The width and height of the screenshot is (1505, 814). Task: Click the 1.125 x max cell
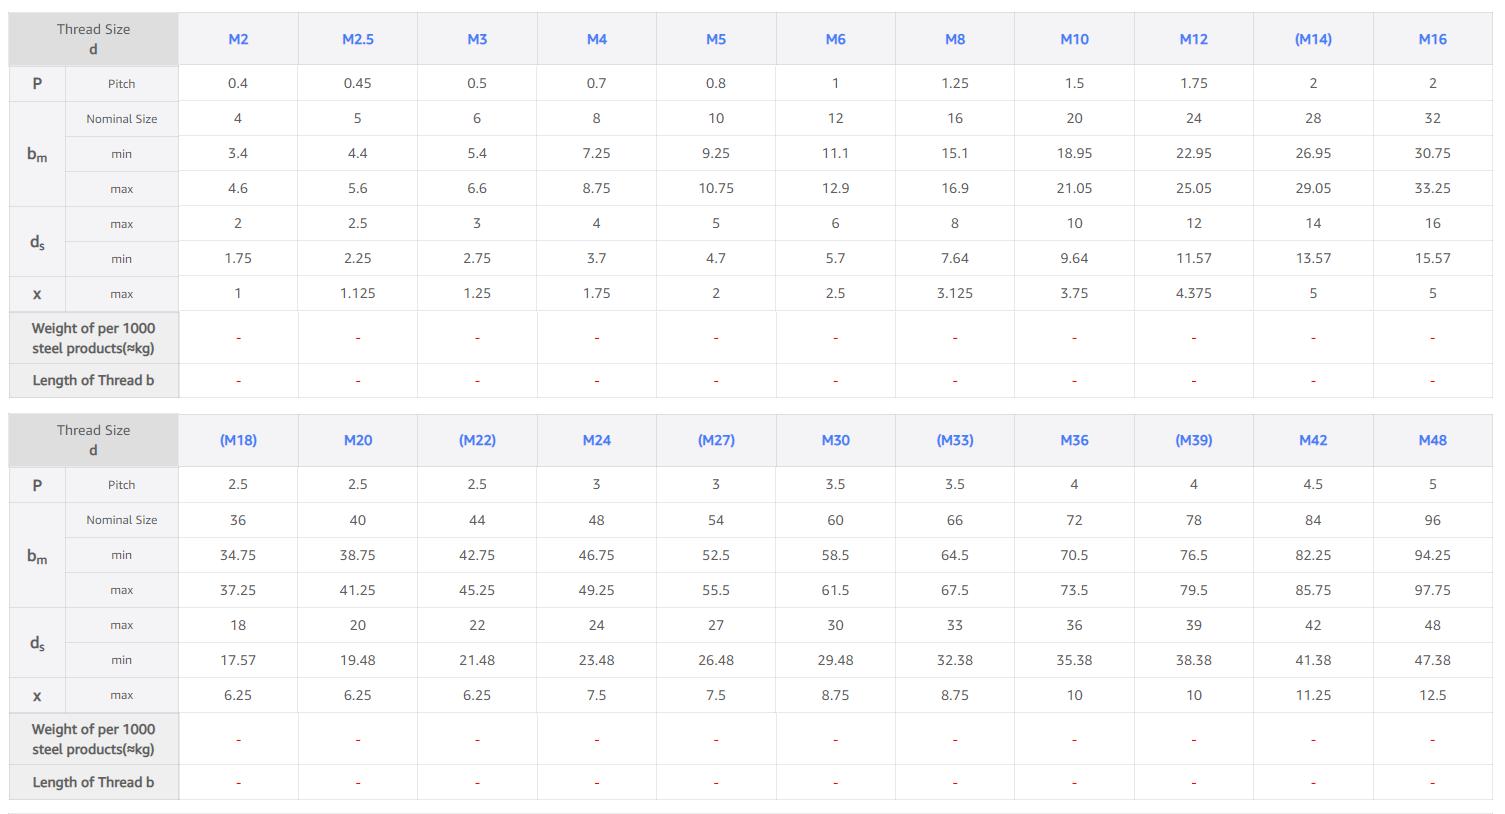[357, 293]
